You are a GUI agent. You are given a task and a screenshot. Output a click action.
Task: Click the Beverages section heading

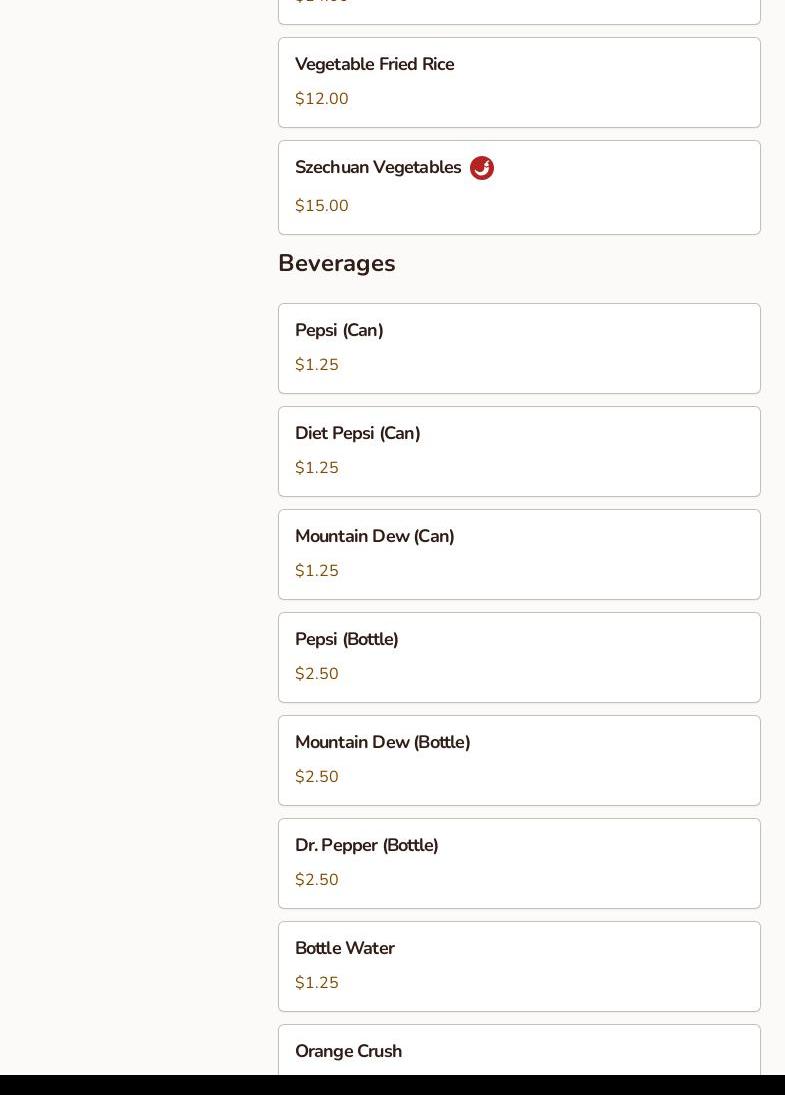click(x=336, y=263)
